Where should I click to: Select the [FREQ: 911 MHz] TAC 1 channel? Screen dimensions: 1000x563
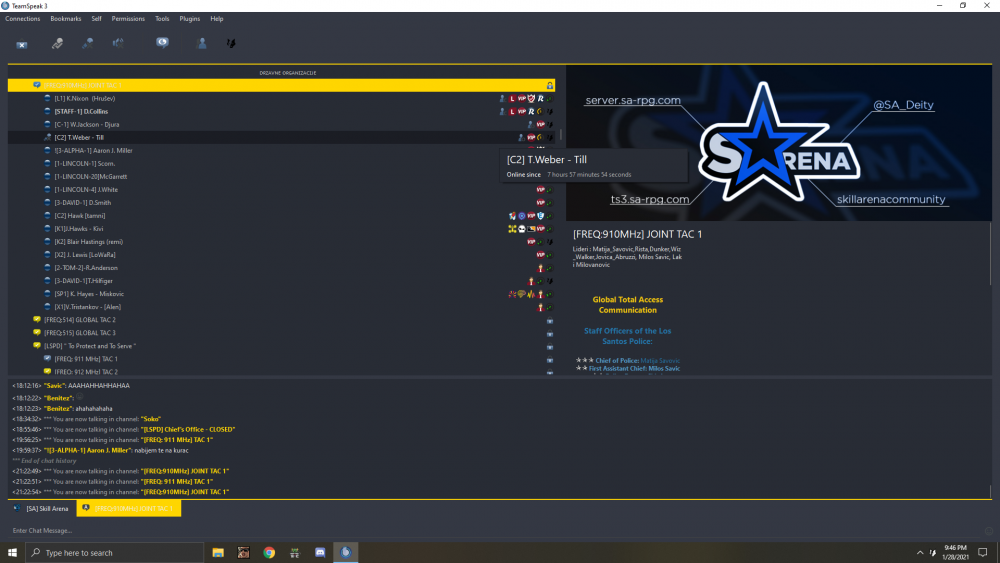86,359
